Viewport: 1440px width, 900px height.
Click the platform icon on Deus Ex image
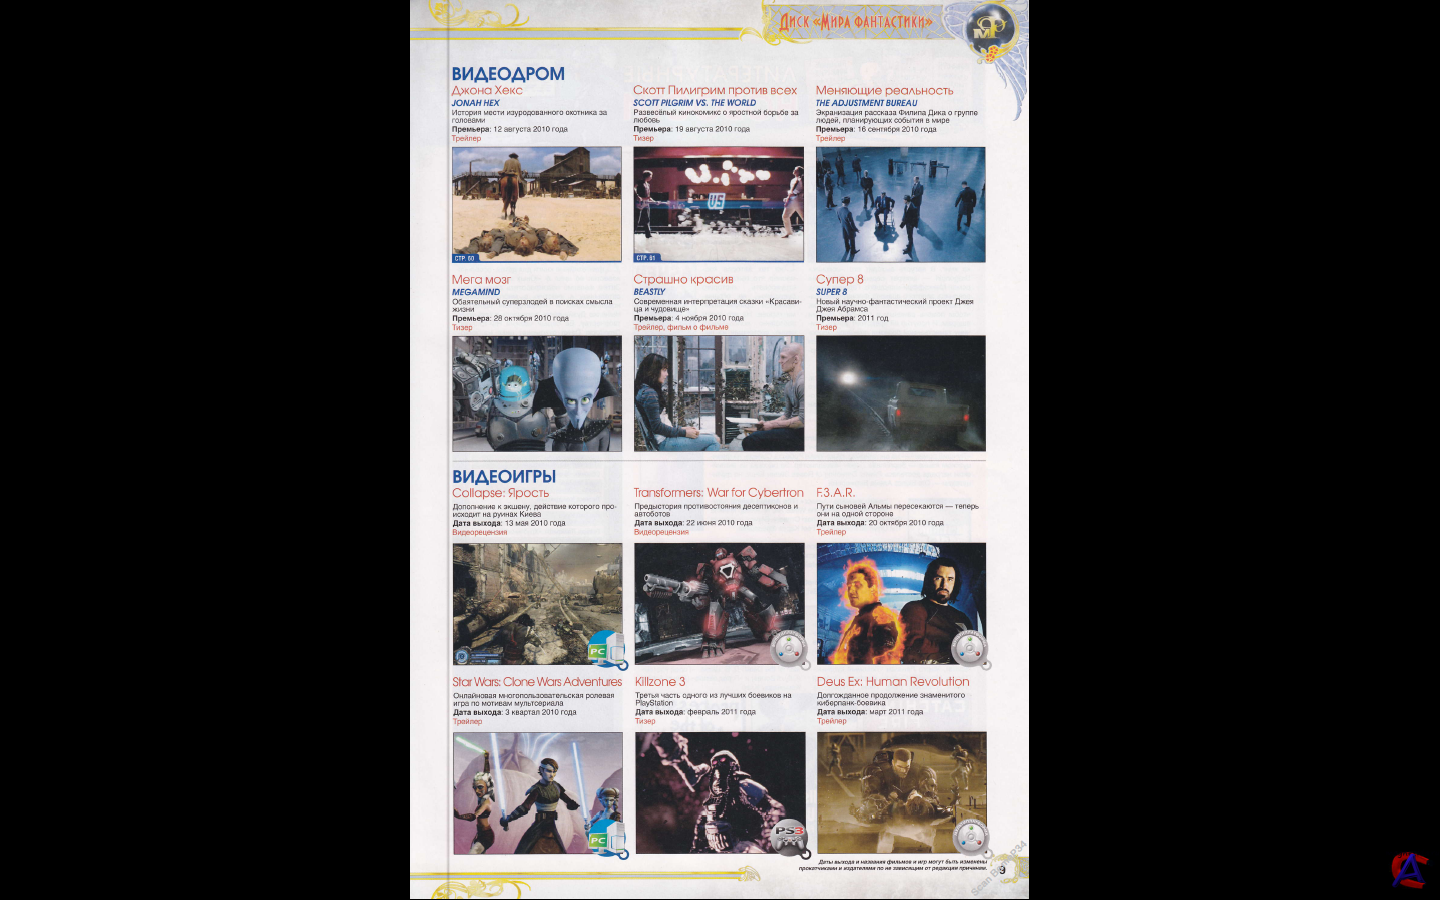tap(970, 837)
